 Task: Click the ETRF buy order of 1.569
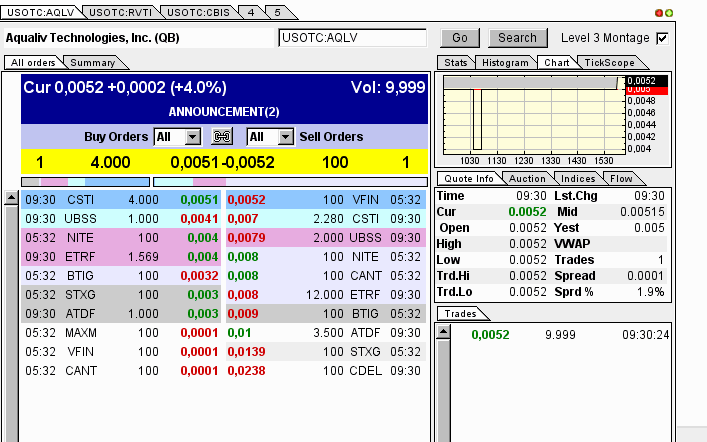point(121,257)
